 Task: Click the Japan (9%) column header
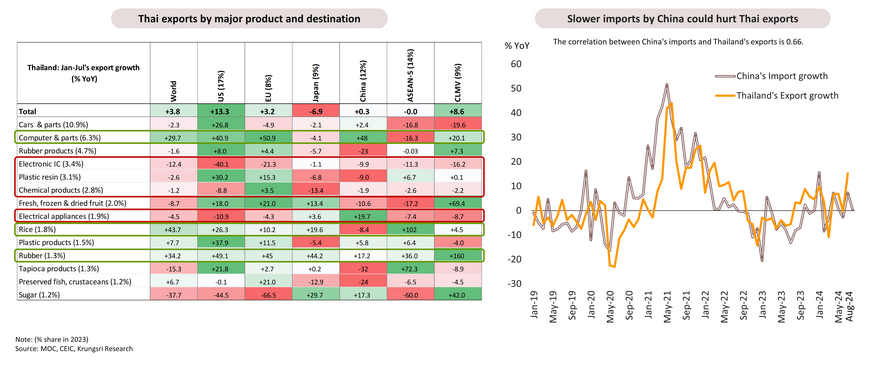pos(316,84)
